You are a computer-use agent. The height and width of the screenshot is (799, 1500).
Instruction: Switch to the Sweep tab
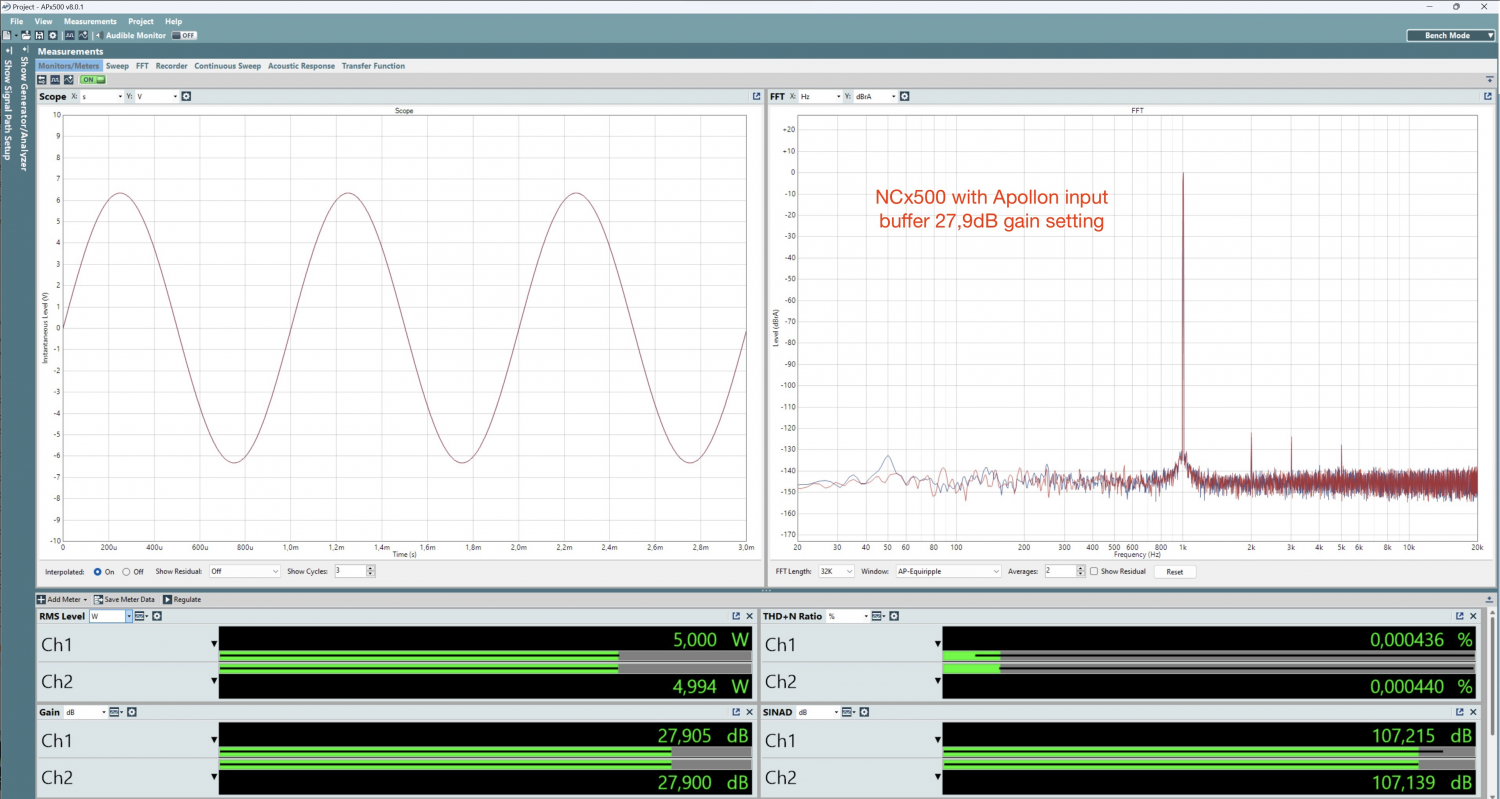[x=117, y=66]
